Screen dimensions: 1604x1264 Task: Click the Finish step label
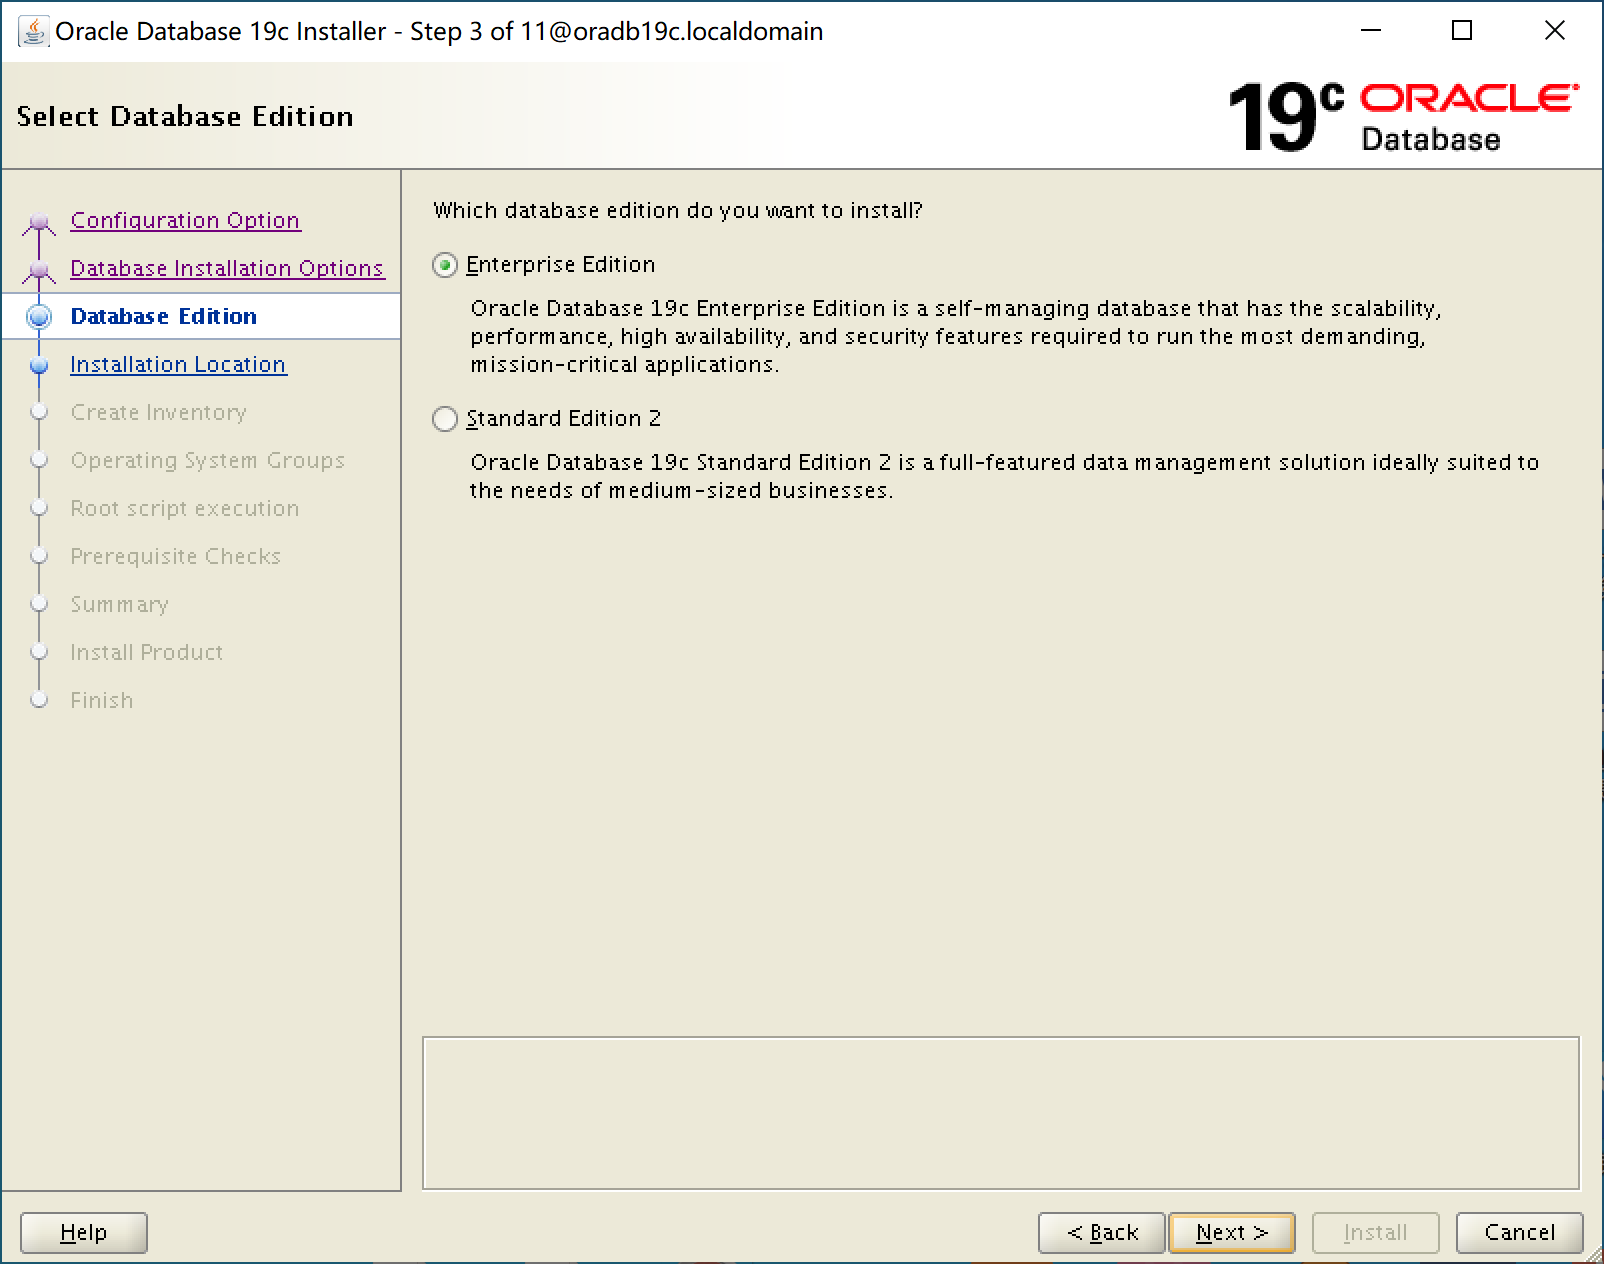pyautogui.click(x=101, y=700)
